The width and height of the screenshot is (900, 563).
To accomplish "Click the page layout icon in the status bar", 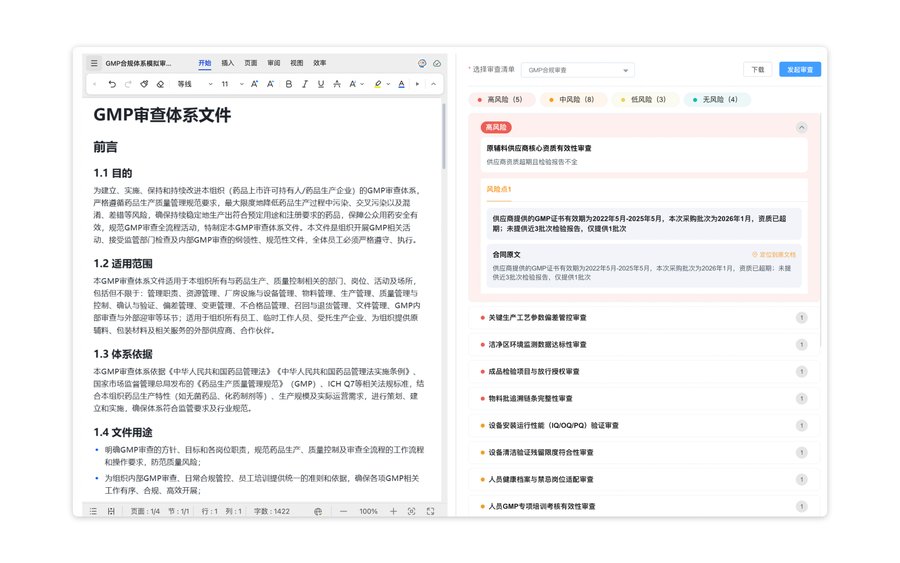I will click(111, 511).
